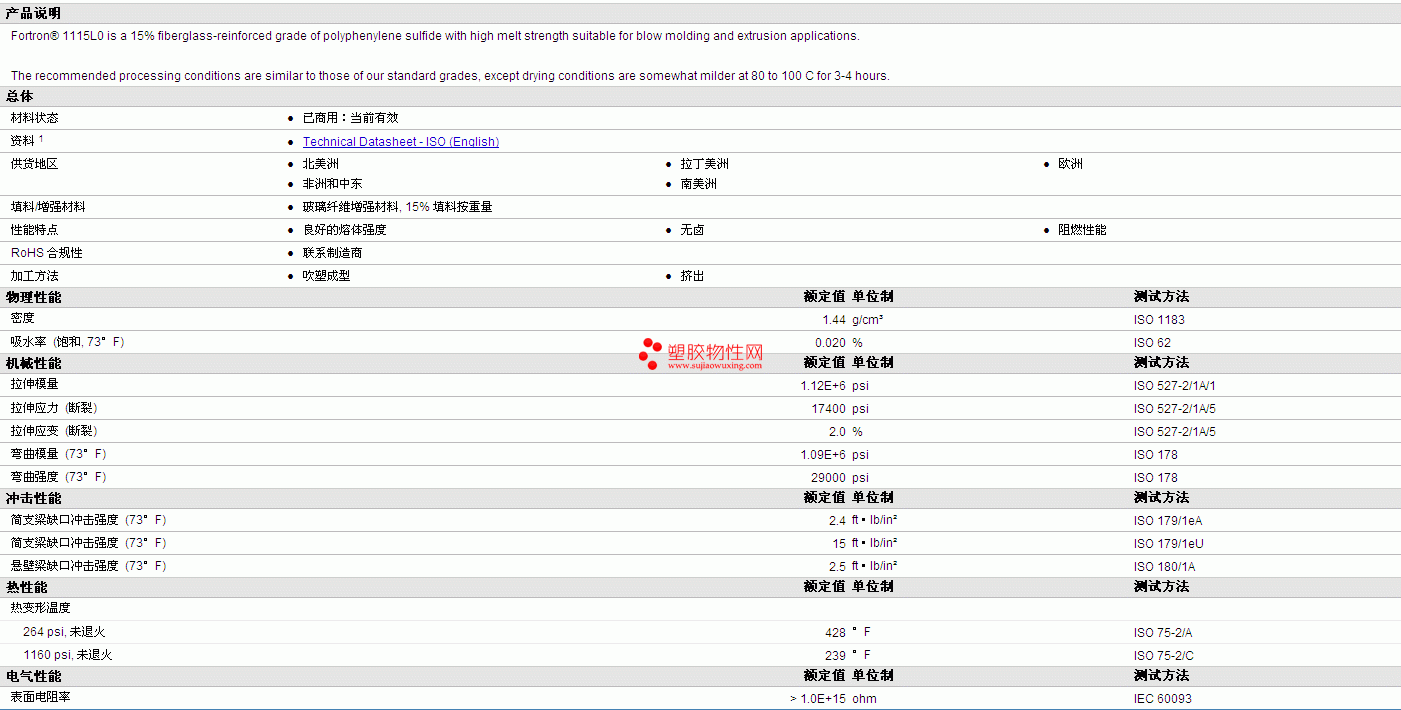Select the 玻璃纤维增强材料, 15% 填料按重量 value
This screenshot has width=1401, height=710.
pyautogui.click(x=398, y=207)
